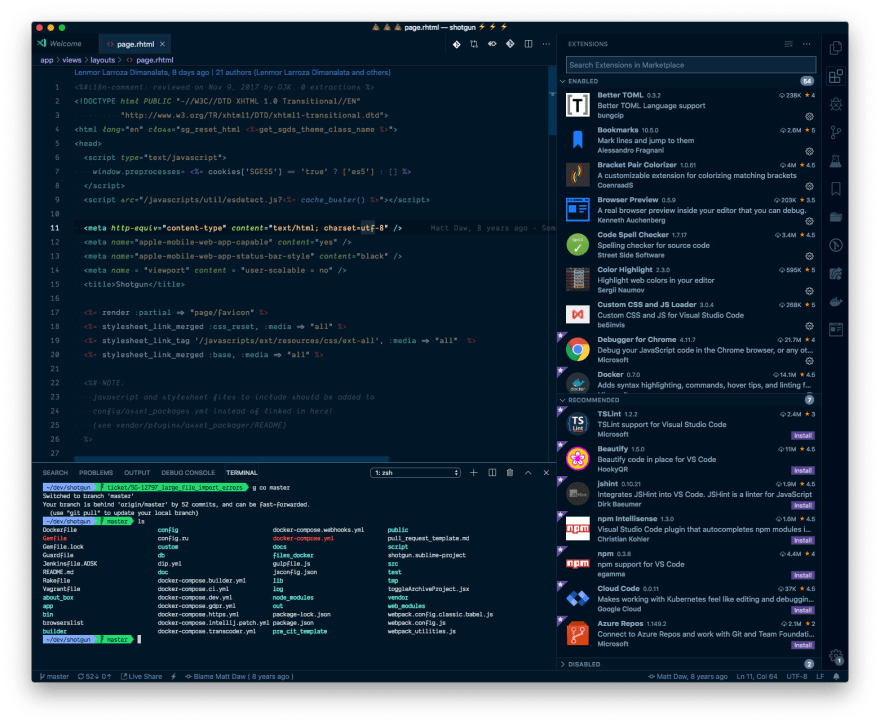Open the terminal selector '1: zsh' dropdown

point(415,473)
